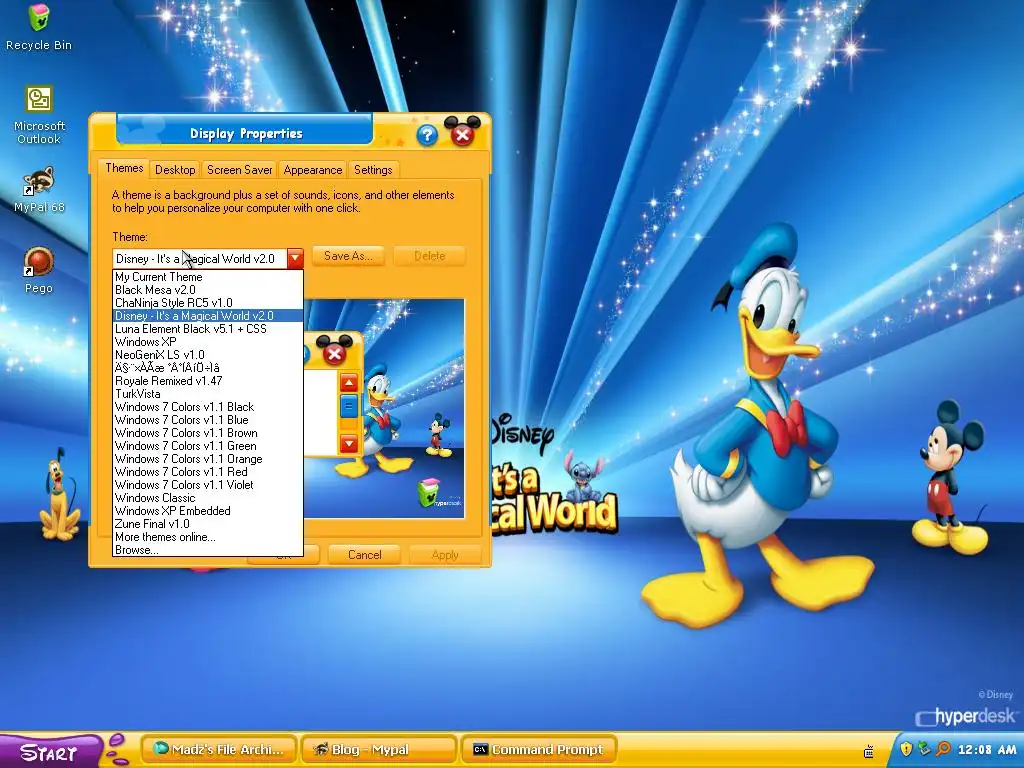Screen dimensions: 1024x768
Task: Open the Pego desktop shortcut
Action: point(39,270)
